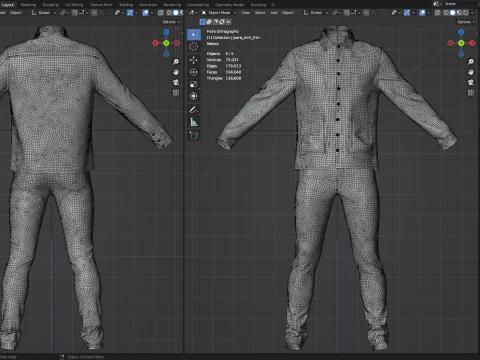
Task: Switch to the Shading workspace tab
Action: coord(126,5)
